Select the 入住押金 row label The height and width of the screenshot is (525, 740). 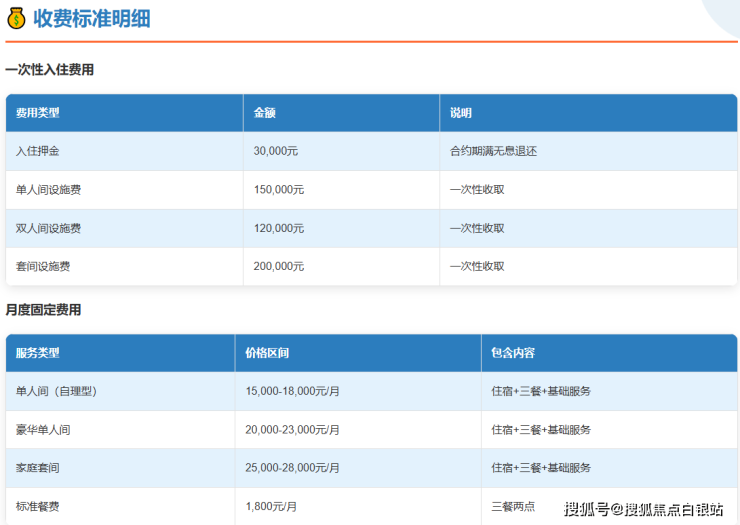tap(38, 151)
